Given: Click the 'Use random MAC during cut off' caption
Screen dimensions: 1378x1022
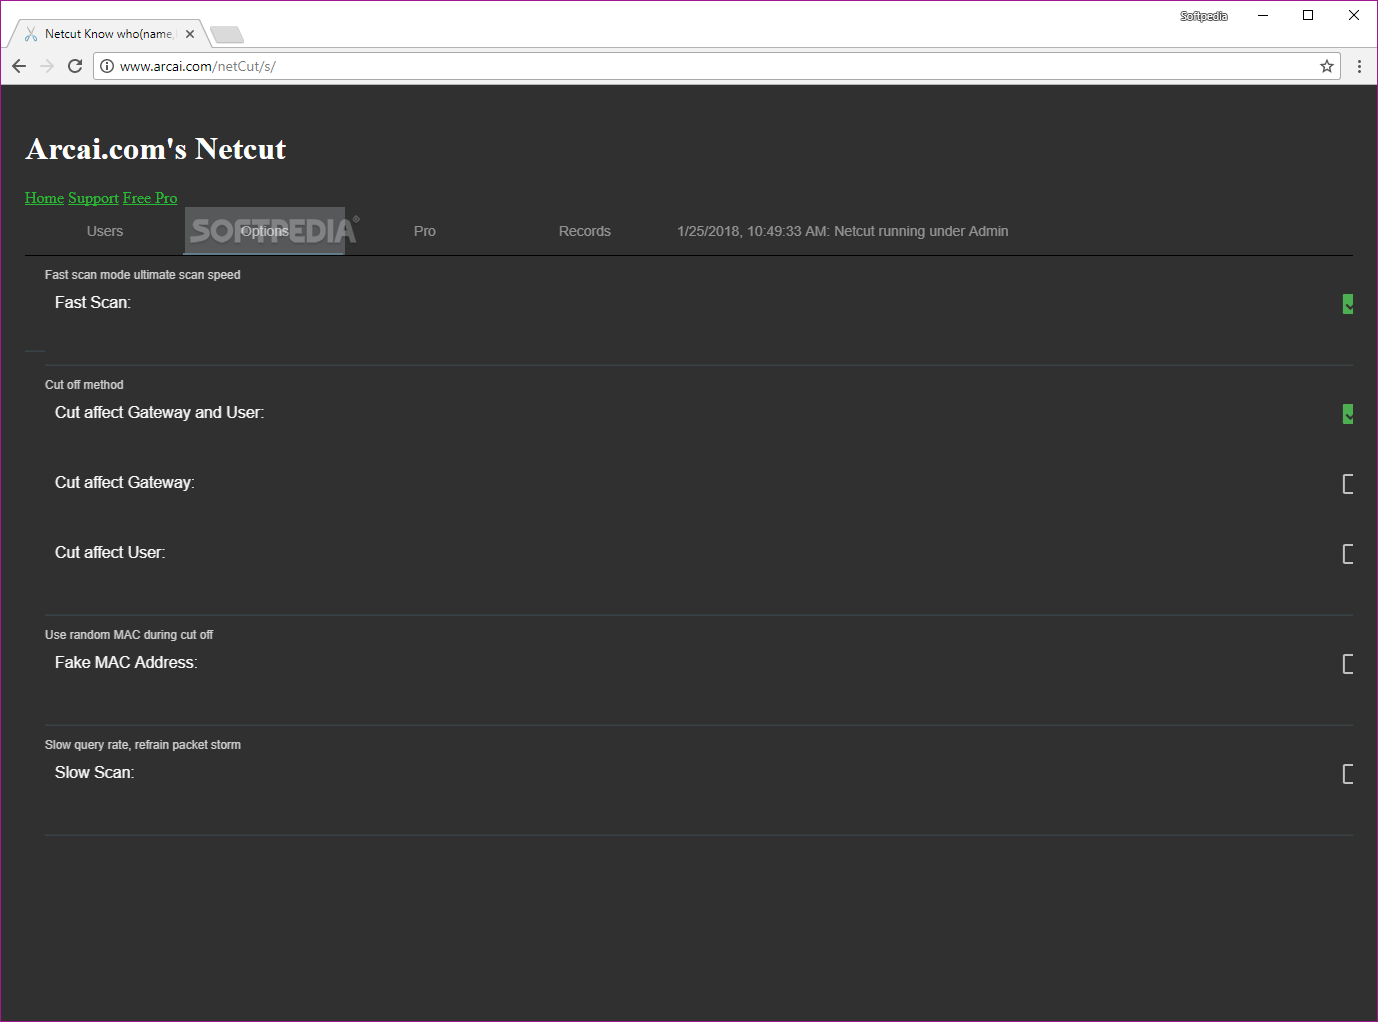Looking at the screenshot, I should click(x=129, y=635).
